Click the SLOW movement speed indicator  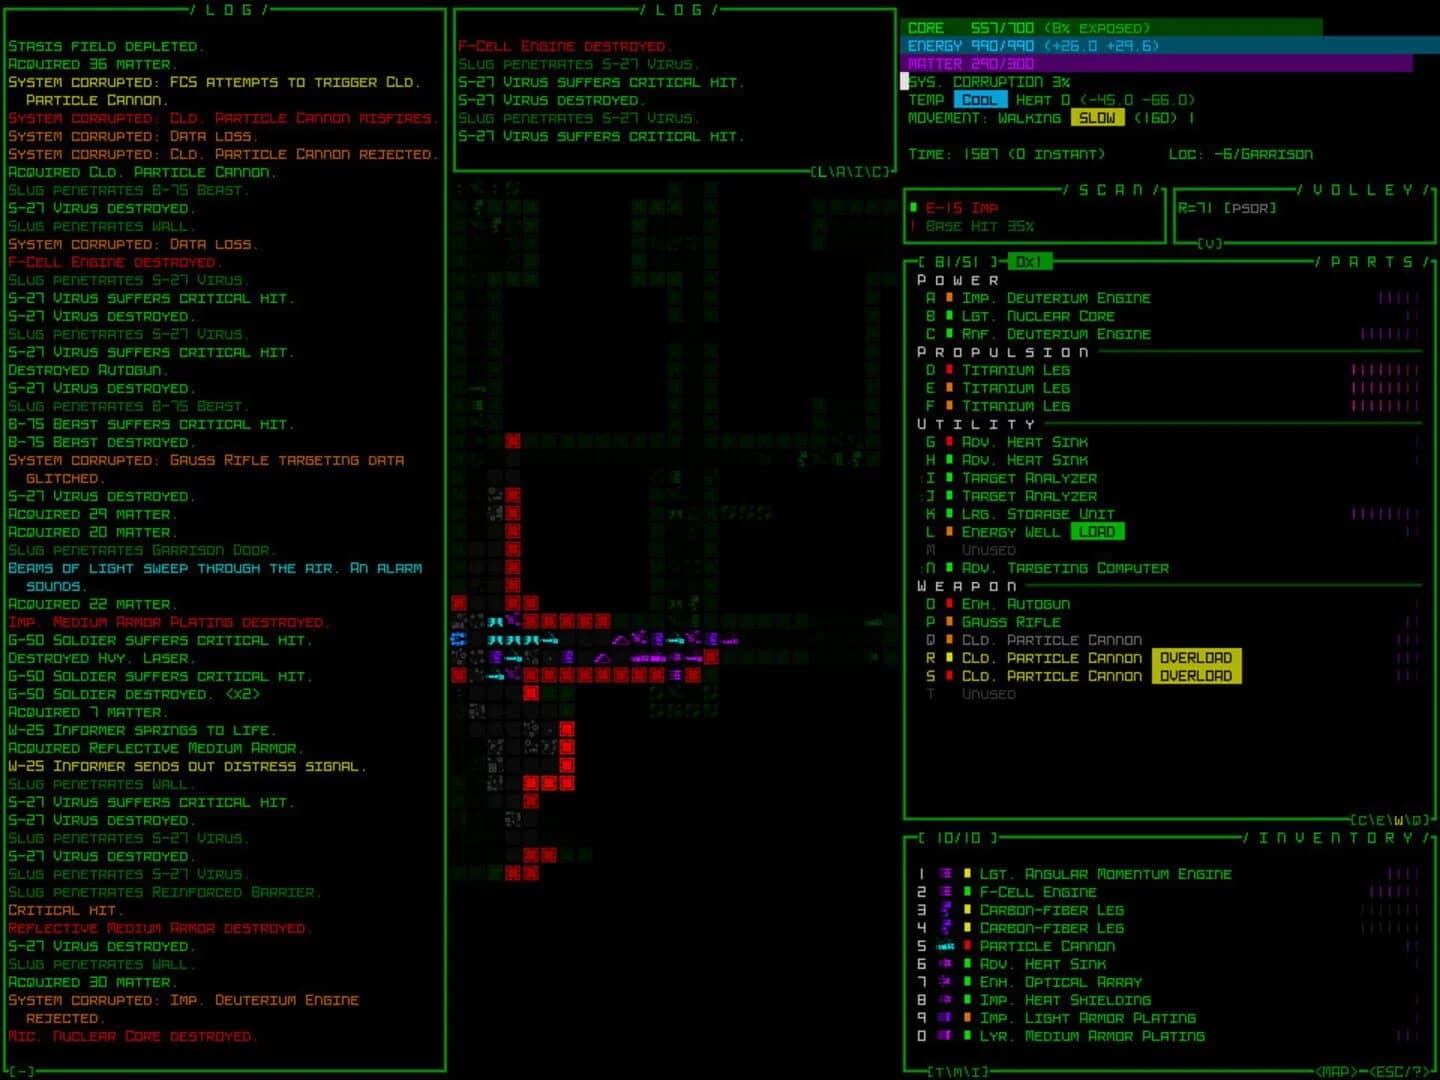pyautogui.click(x=1098, y=117)
